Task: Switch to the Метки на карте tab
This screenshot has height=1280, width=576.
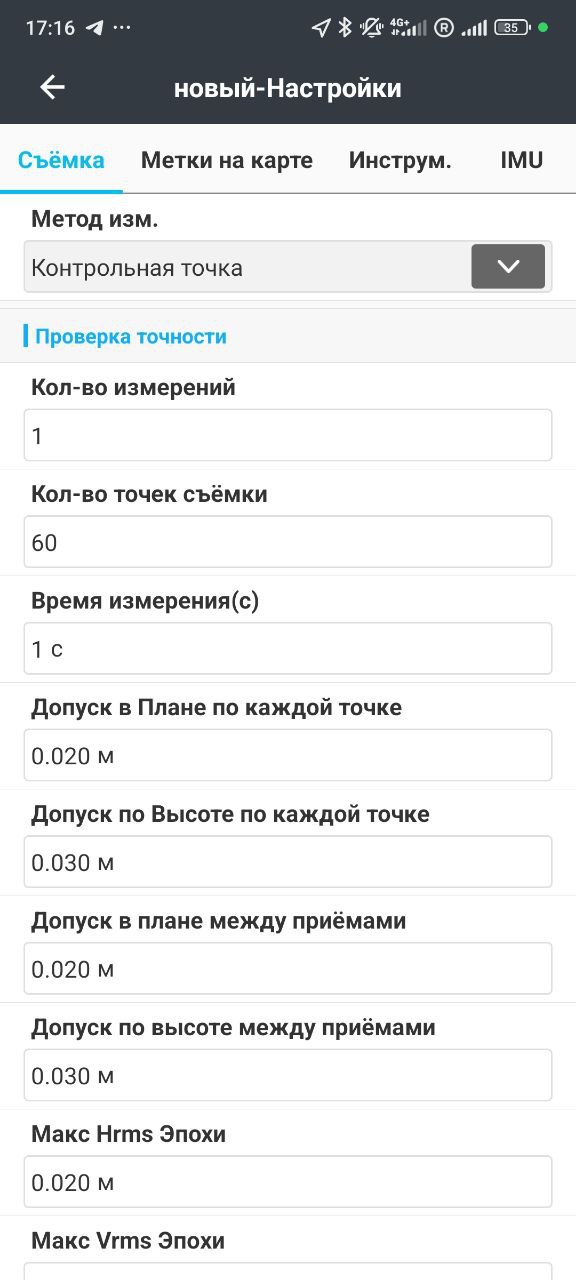Action: tap(227, 160)
